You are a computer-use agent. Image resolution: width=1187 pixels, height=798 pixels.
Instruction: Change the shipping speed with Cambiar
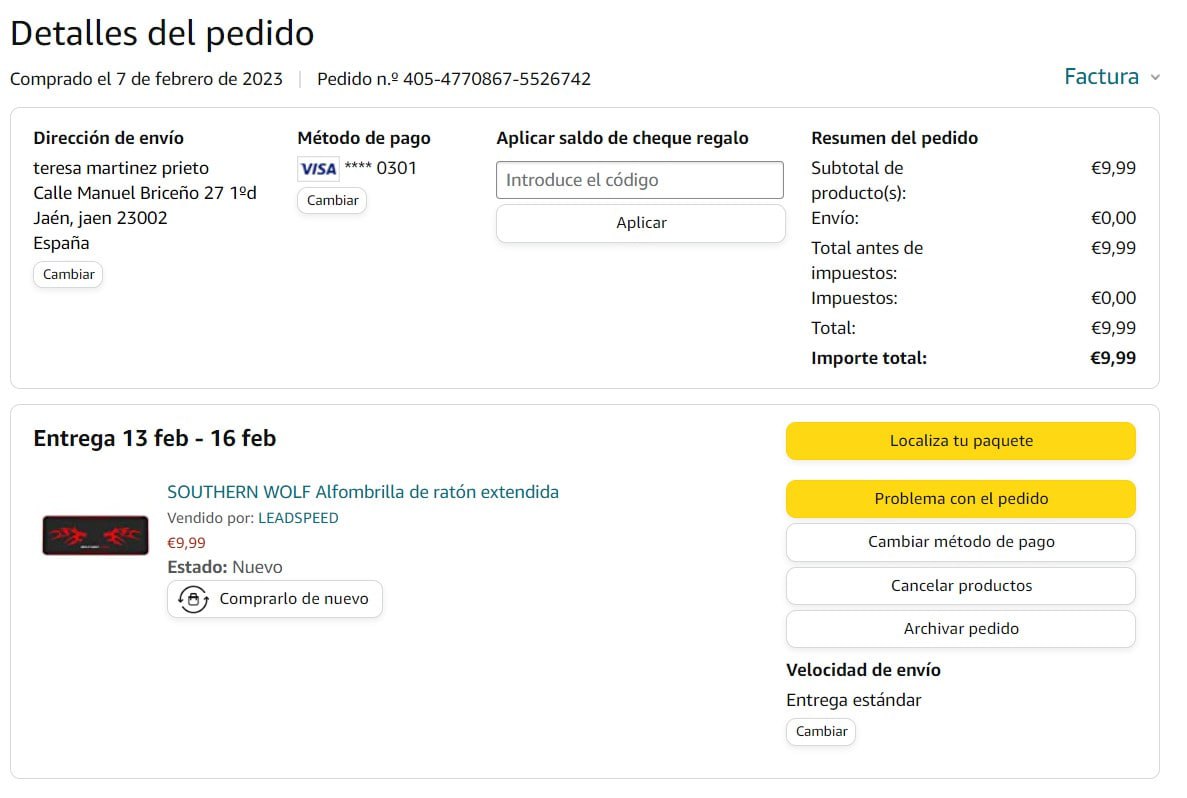tap(821, 731)
